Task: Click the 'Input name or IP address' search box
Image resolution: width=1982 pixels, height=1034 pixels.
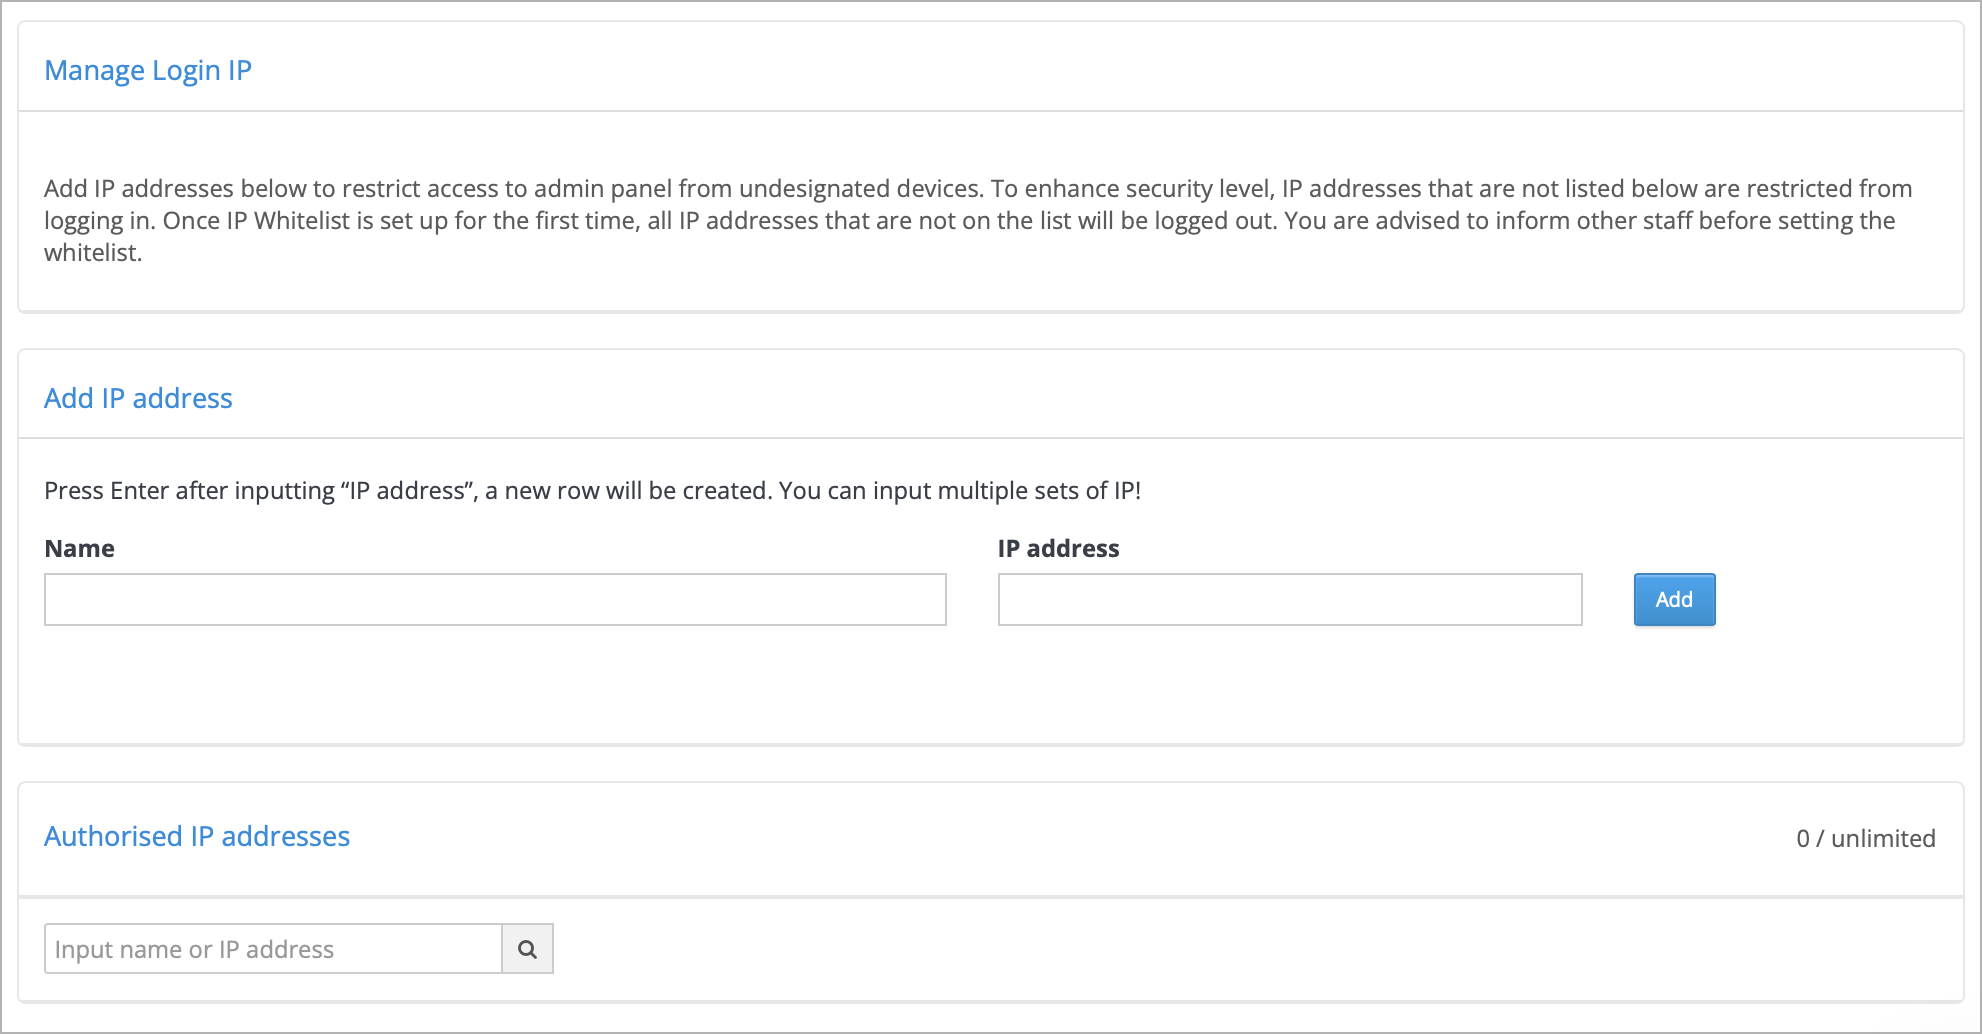Action: pos(273,949)
